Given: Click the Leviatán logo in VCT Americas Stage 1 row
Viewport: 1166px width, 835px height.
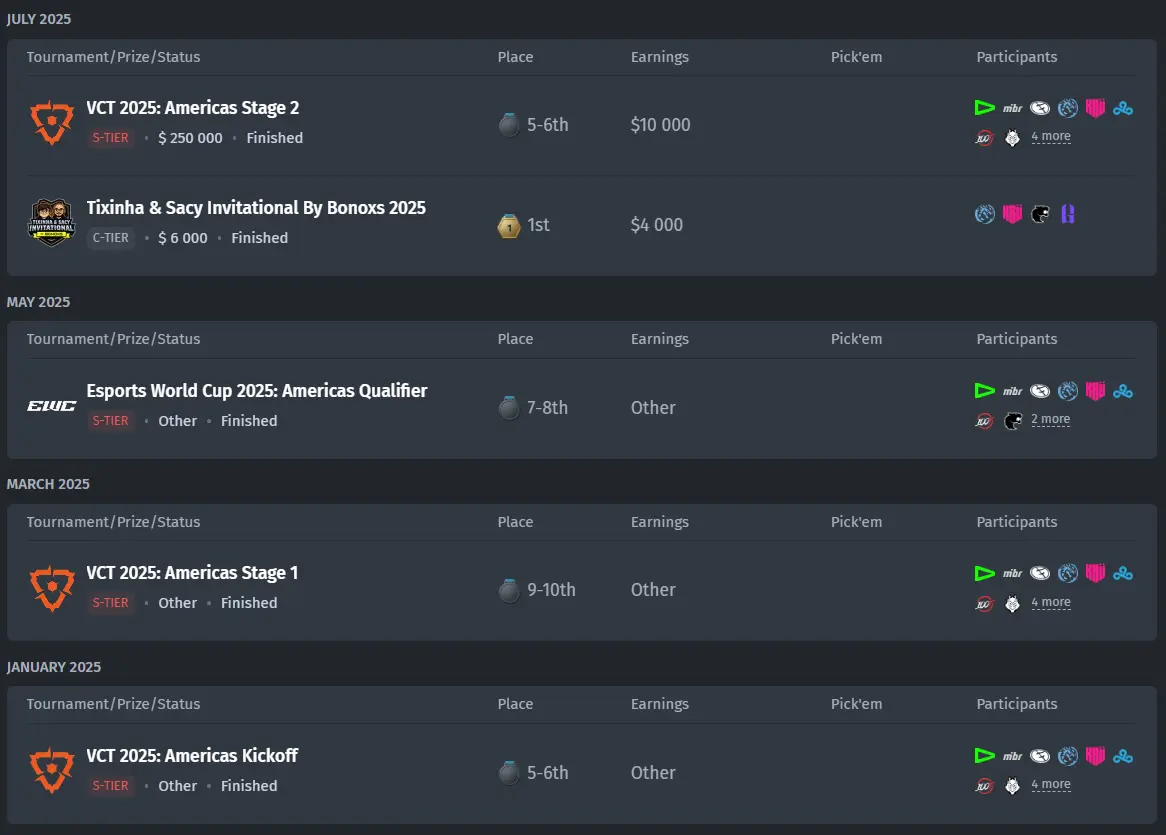Looking at the screenshot, I should (1068, 573).
